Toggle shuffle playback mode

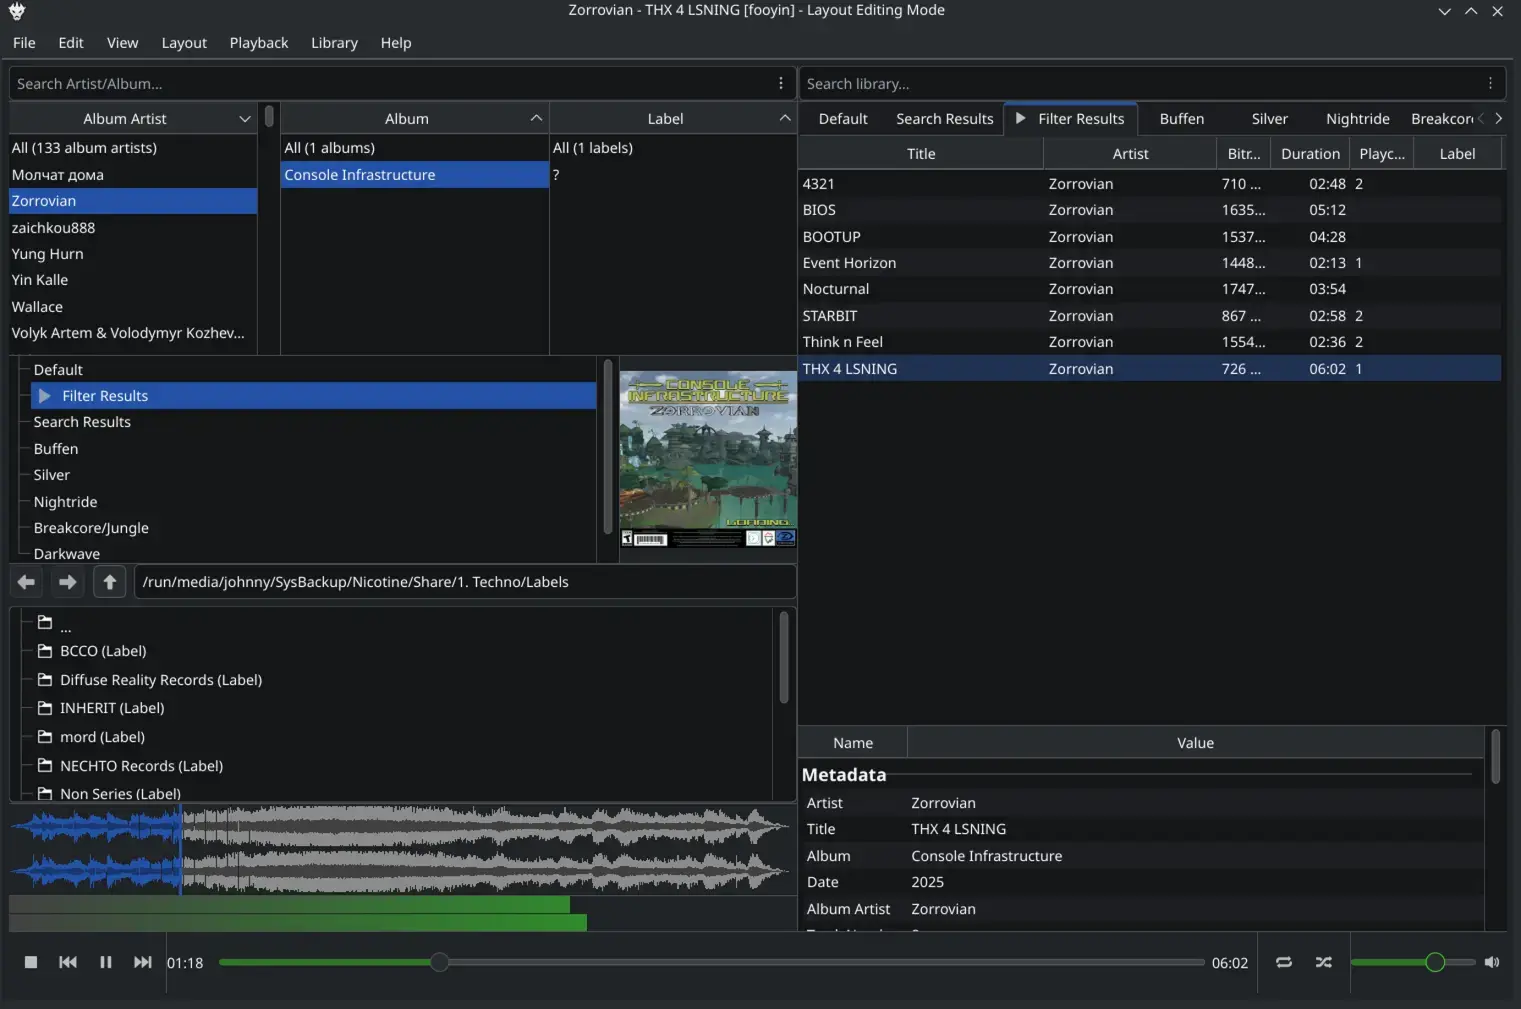tap(1324, 962)
